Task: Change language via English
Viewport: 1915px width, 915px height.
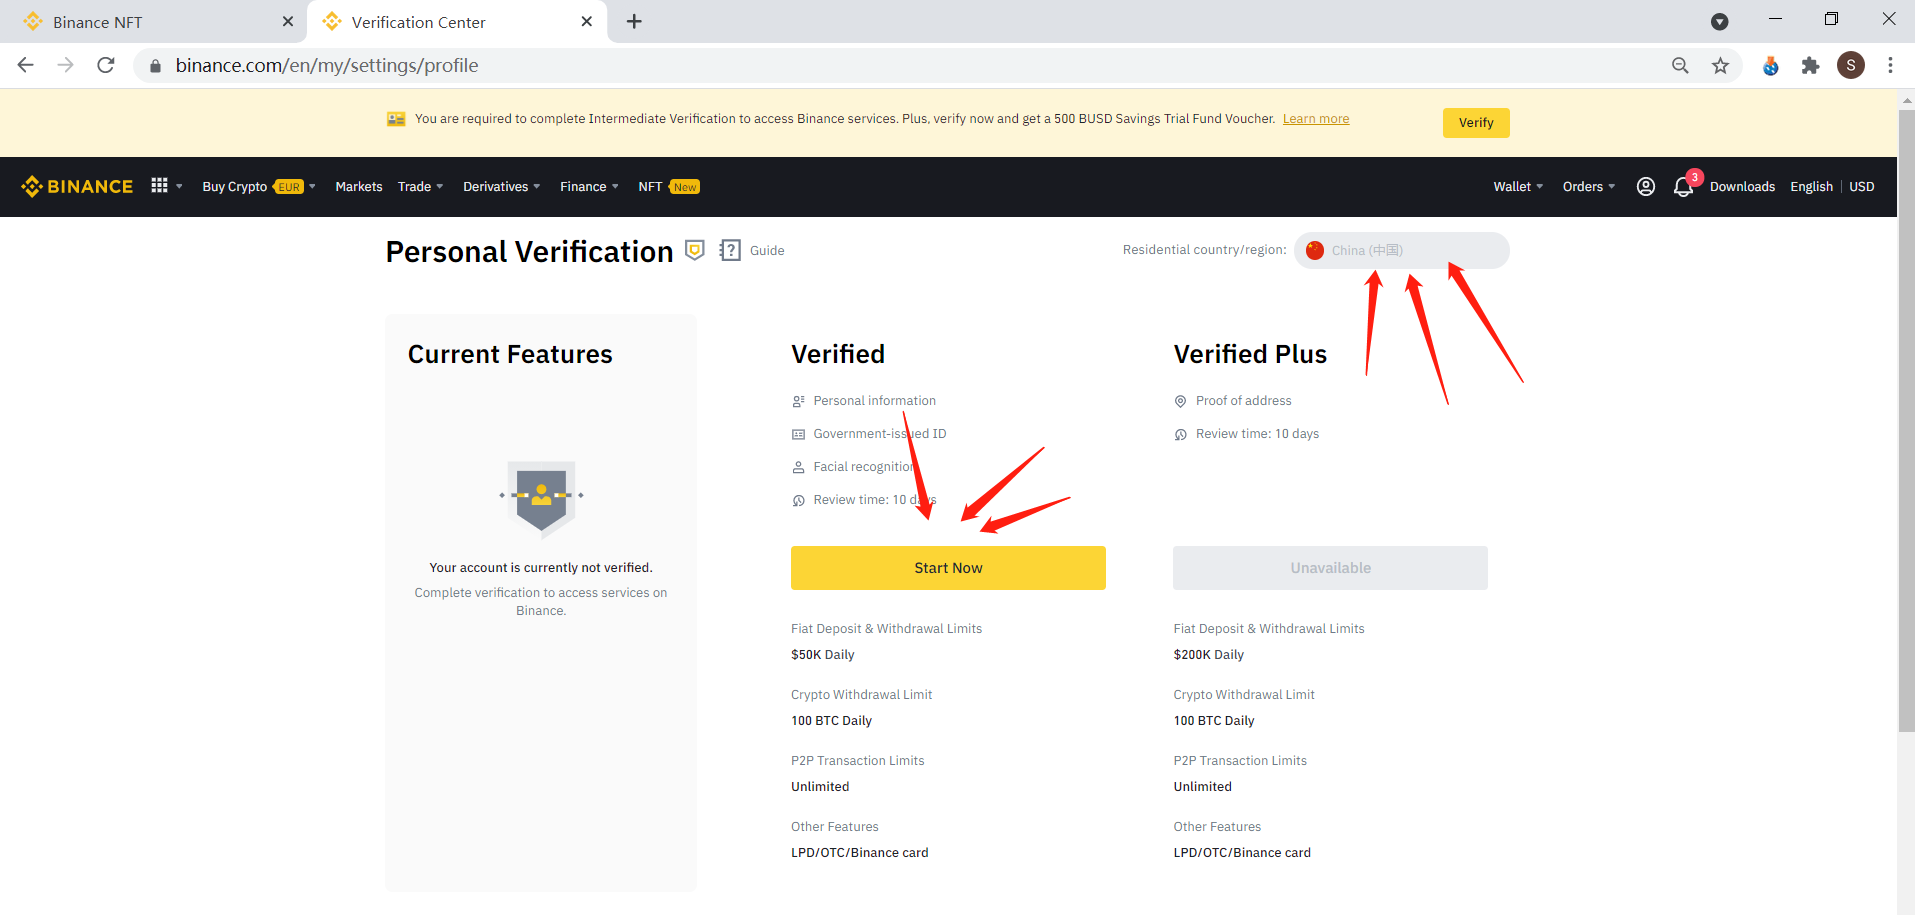Action: (x=1811, y=186)
